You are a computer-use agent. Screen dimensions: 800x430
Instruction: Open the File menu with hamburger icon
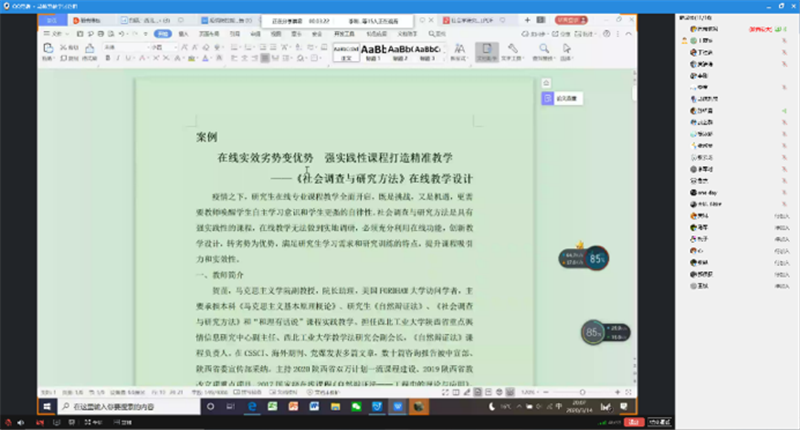[x=54, y=34]
